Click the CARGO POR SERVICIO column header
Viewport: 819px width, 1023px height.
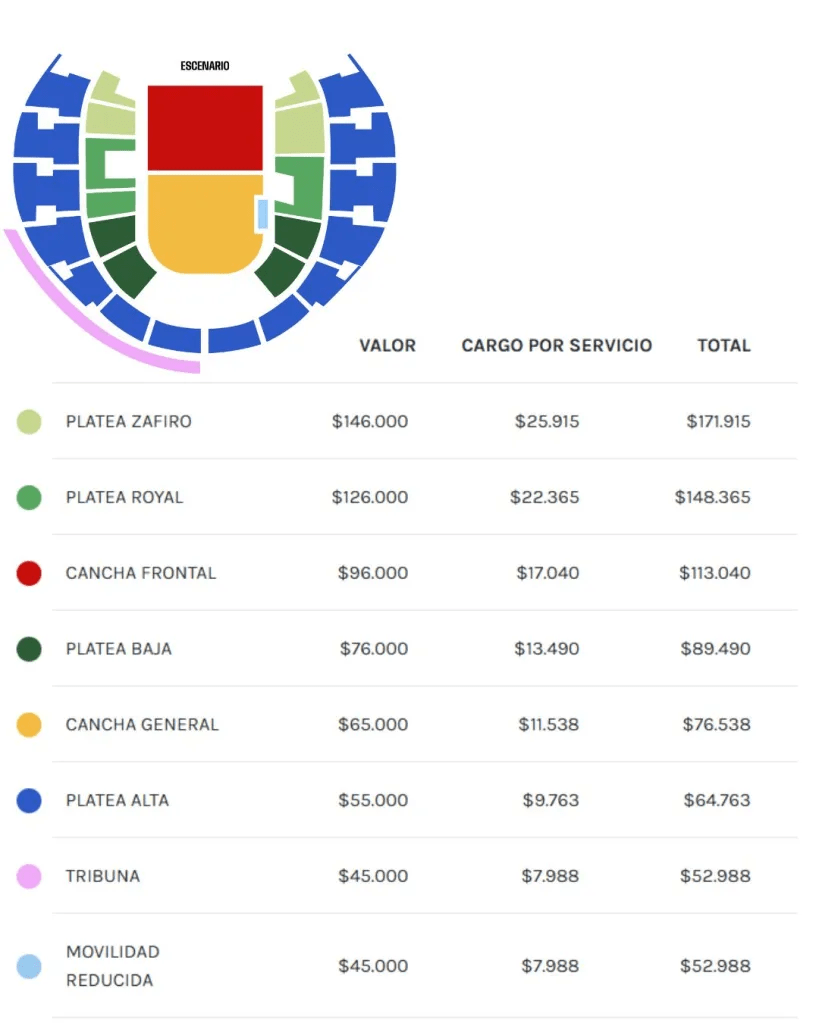click(556, 346)
